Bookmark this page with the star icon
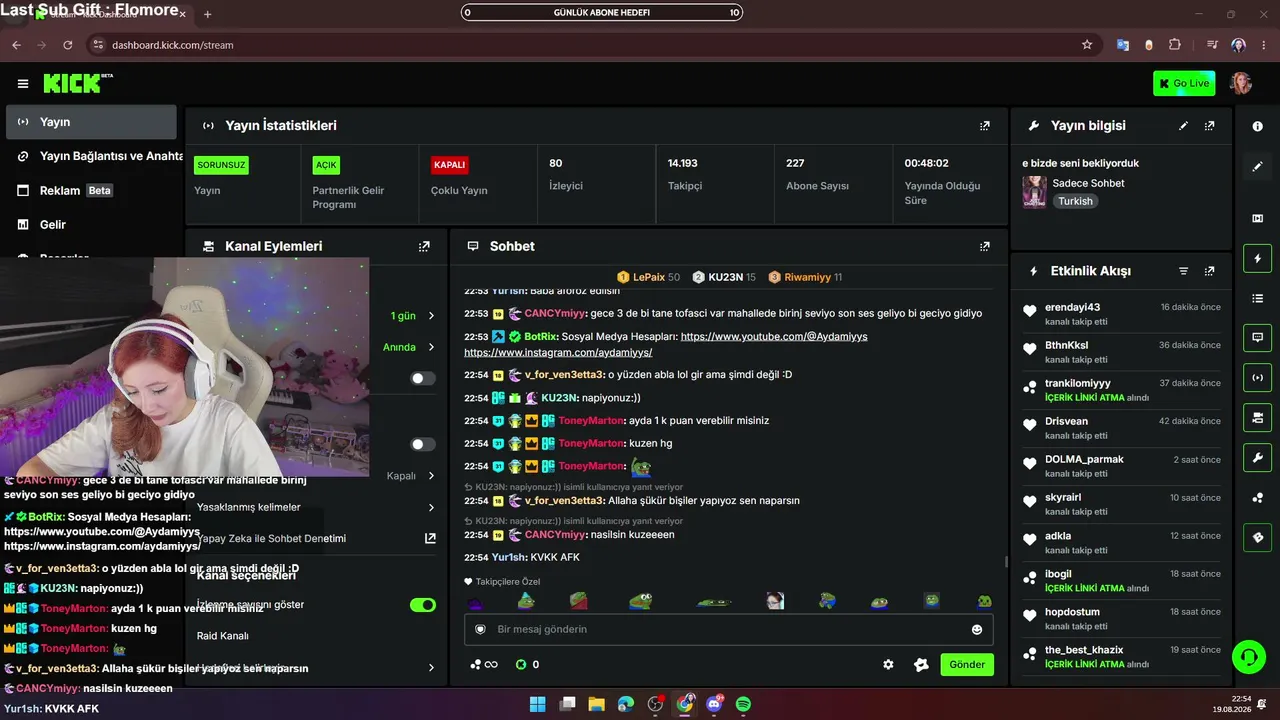 click(x=1087, y=45)
